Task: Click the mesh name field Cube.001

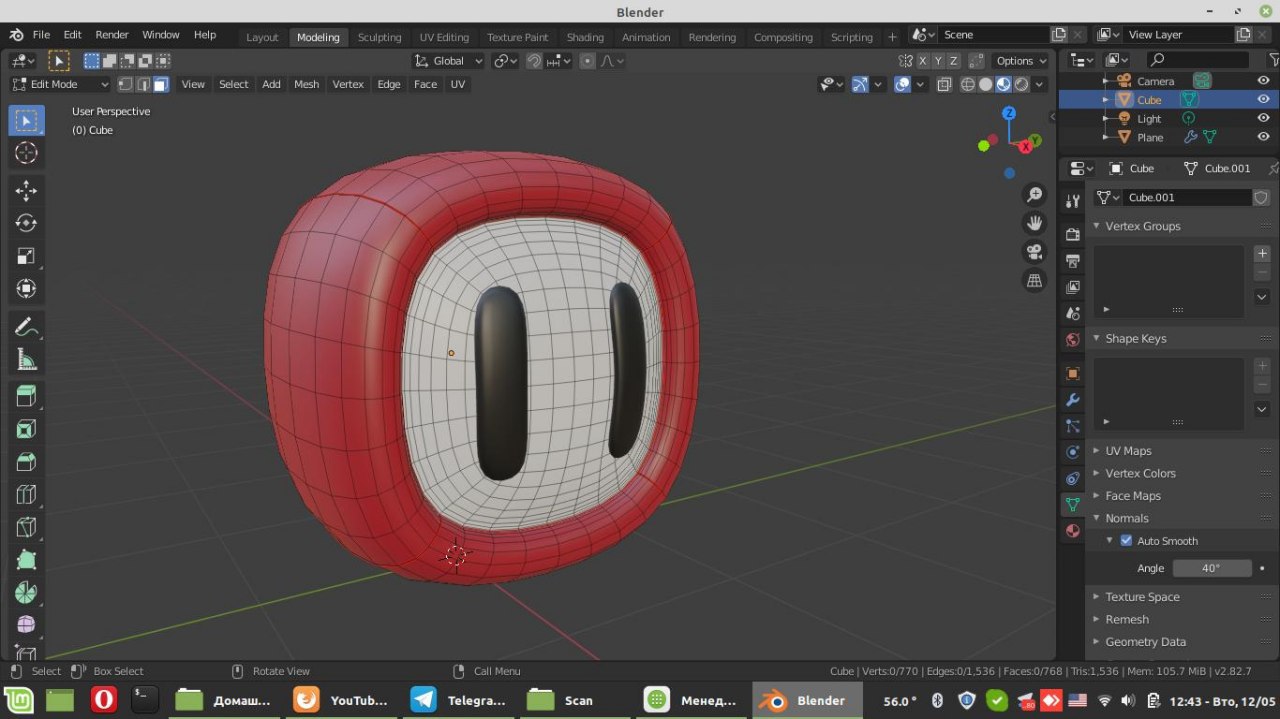Action: point(1186,198)
